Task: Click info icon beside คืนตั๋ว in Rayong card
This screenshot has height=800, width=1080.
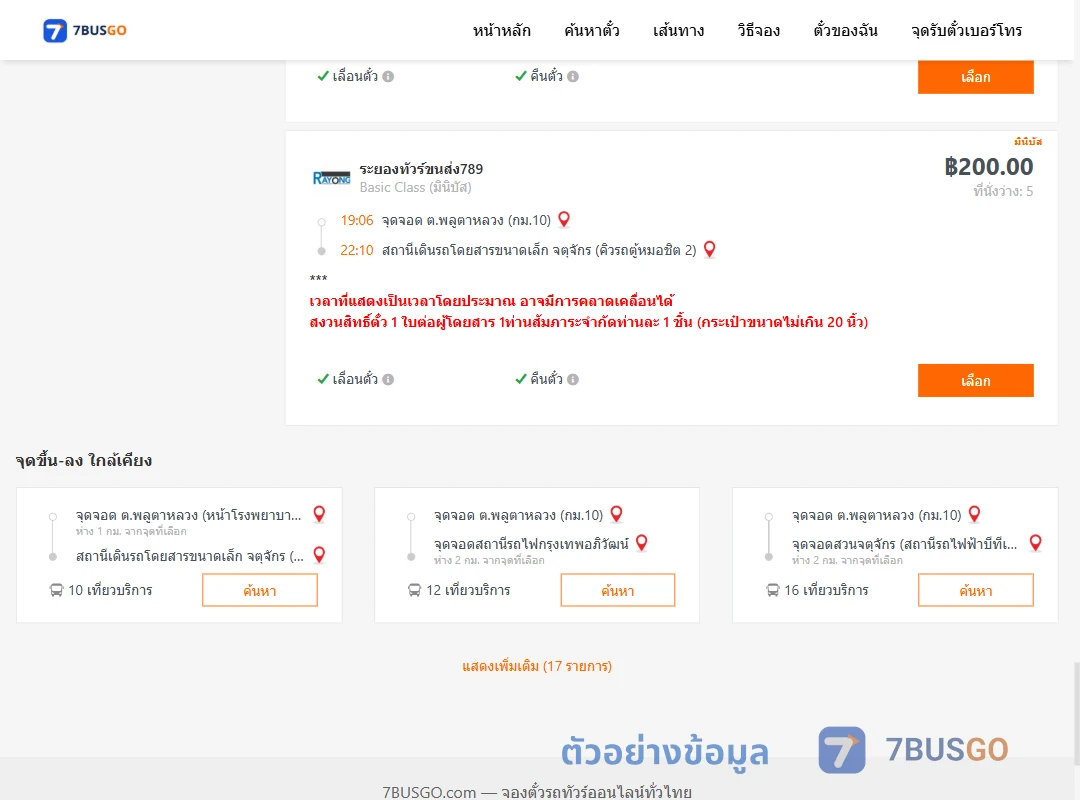Action: click(x=573, y=380)
